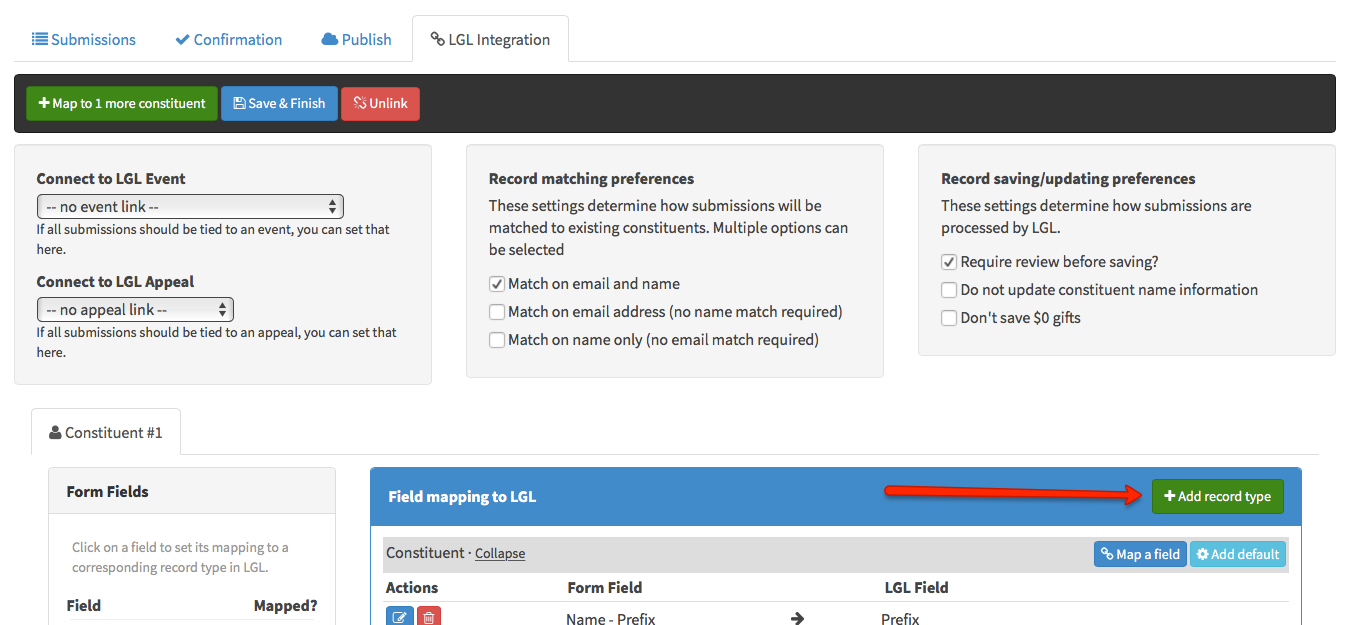The image size is (1350, 625).
Task: Click the Record matching preferences heading
Action: [x=591, y=179]
